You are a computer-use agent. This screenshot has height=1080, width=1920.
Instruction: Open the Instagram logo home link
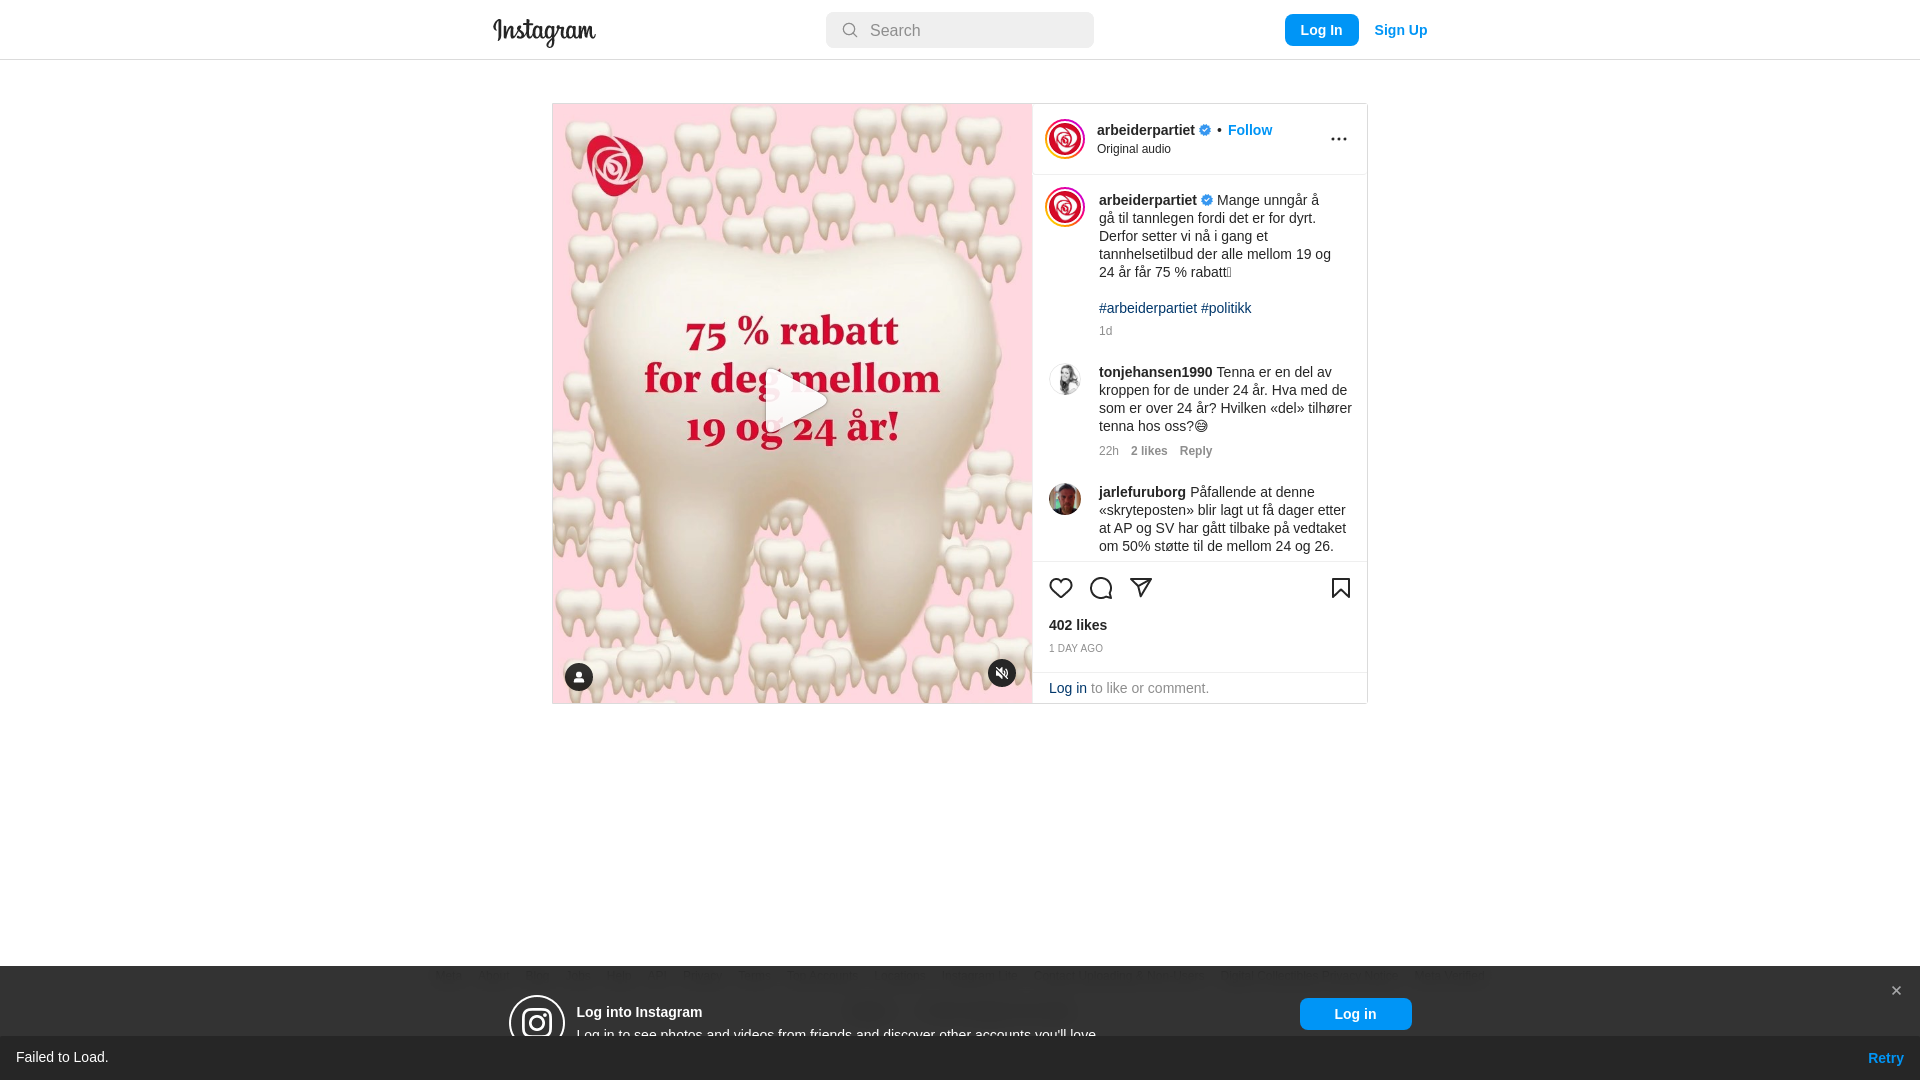click(x=544, y=32)
